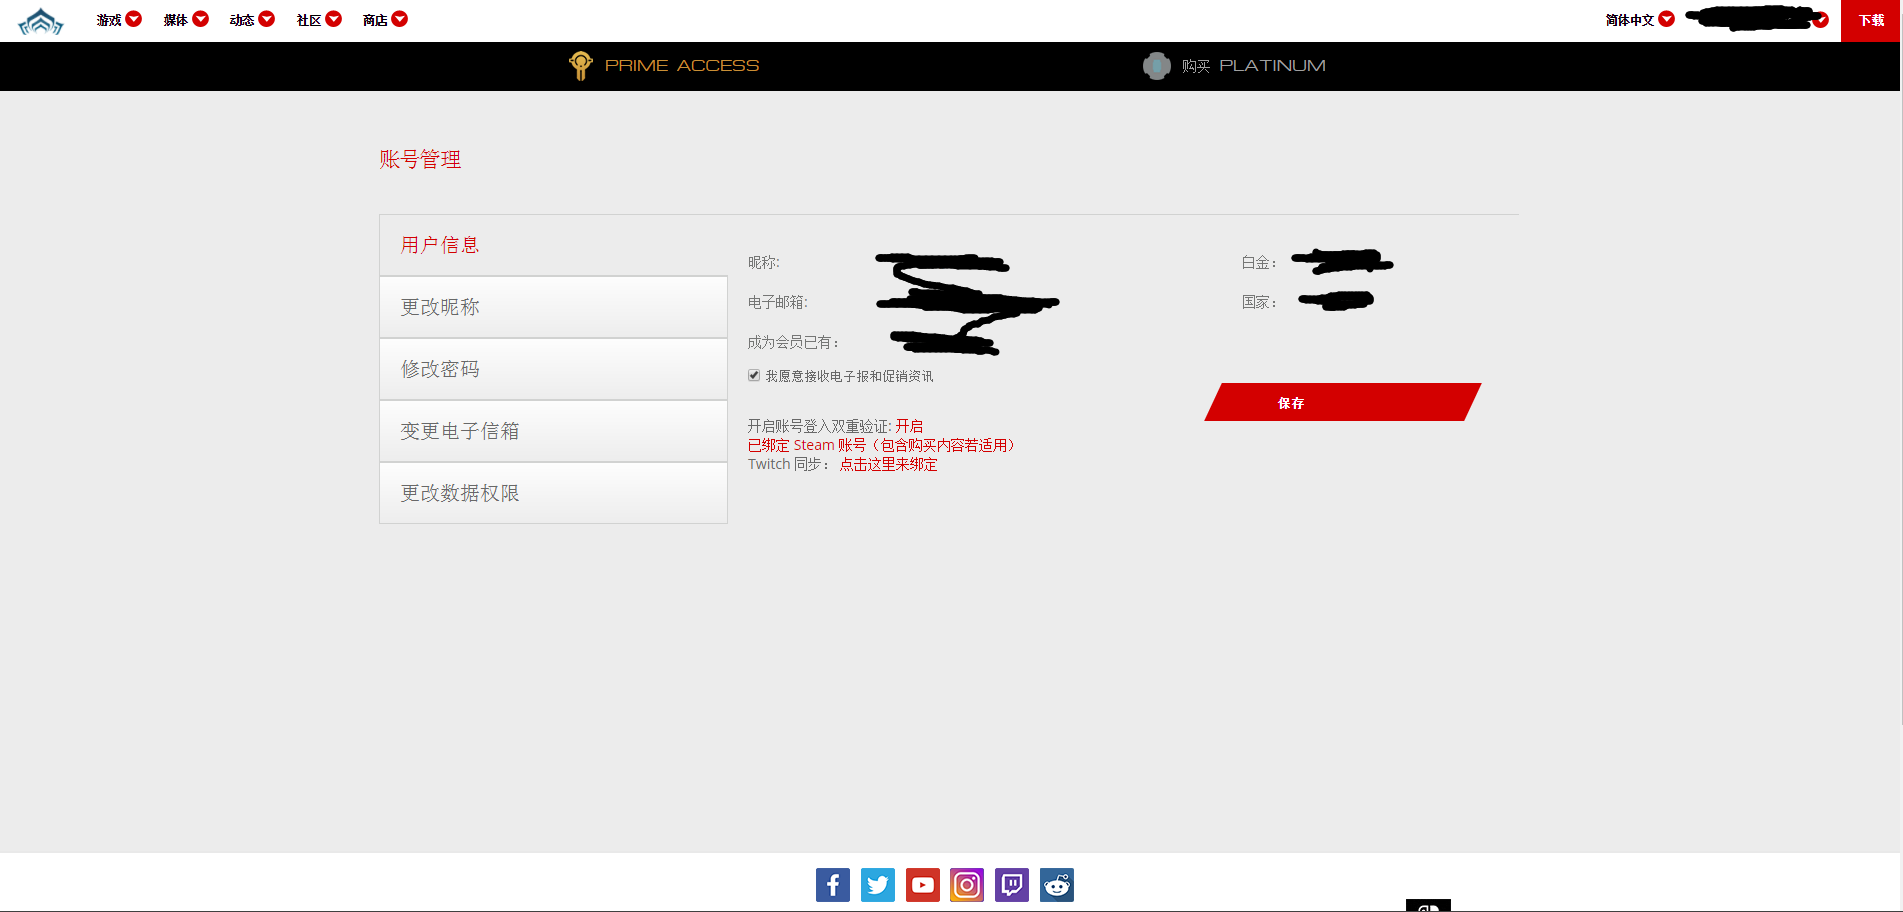Open the Twitch social icon
1903x912 pixels.
point(1012,885)
